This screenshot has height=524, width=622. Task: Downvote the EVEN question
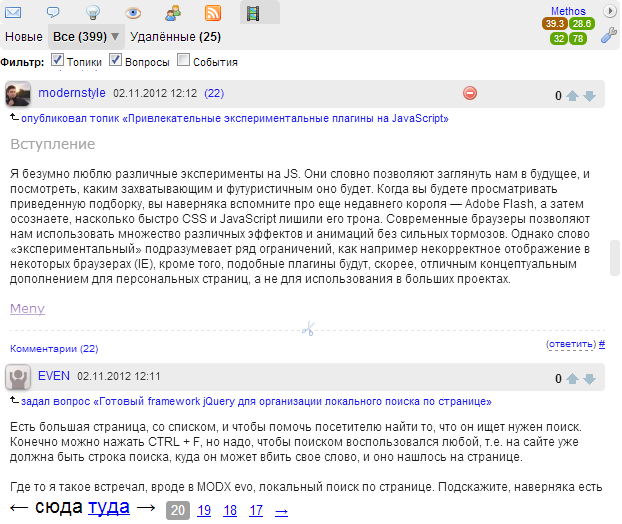tap(590, 379)
